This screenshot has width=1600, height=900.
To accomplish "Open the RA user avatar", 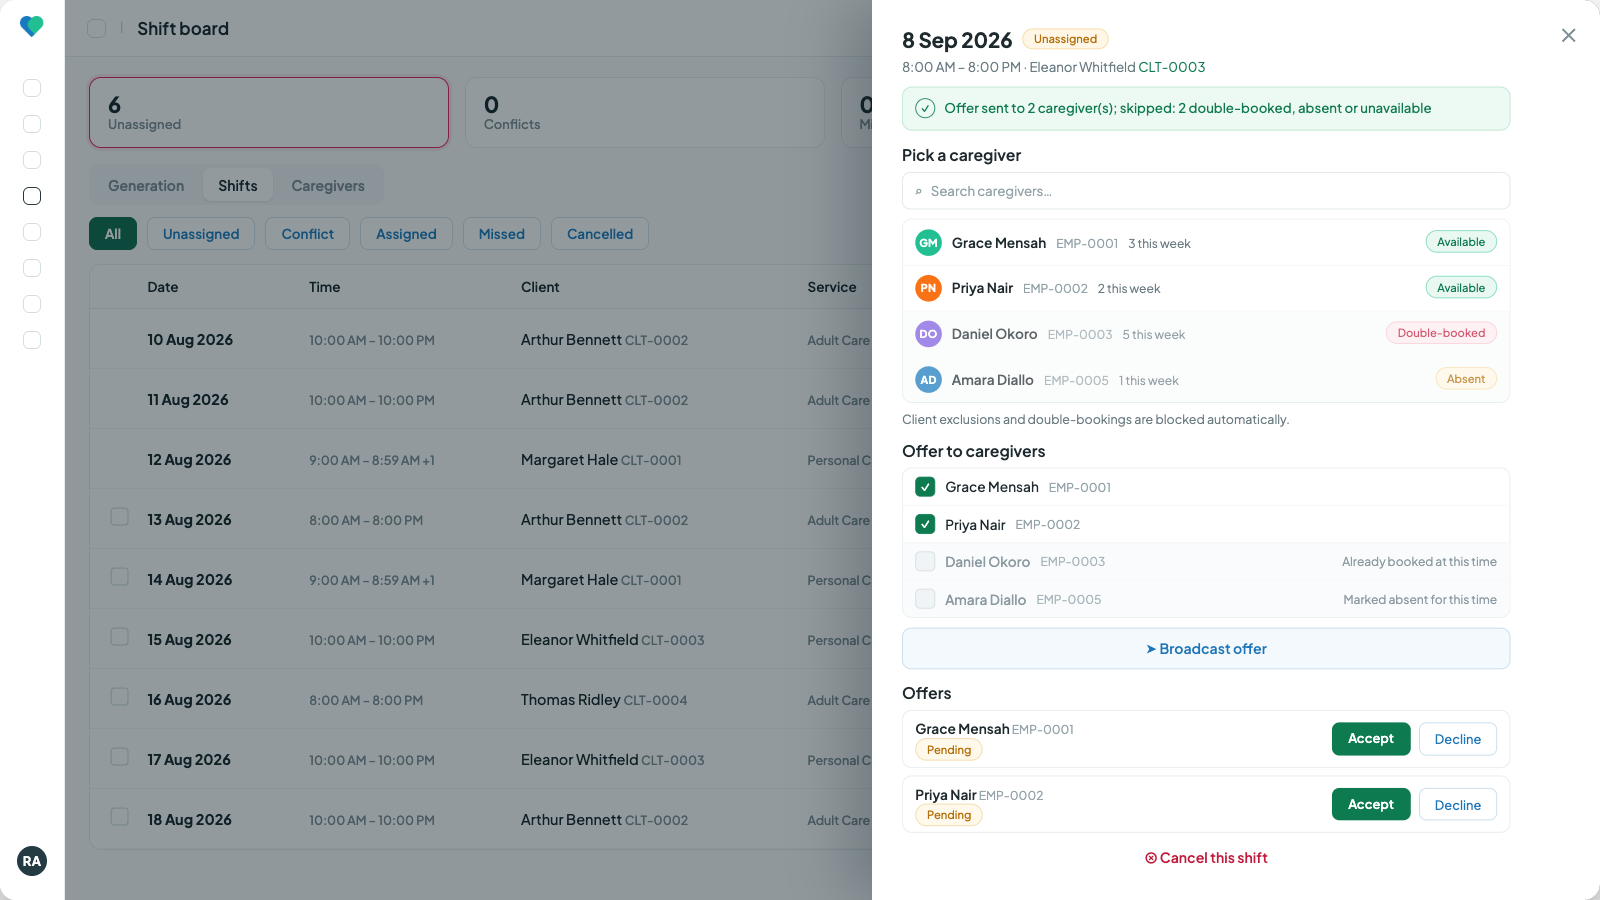I will coord(32,861).
